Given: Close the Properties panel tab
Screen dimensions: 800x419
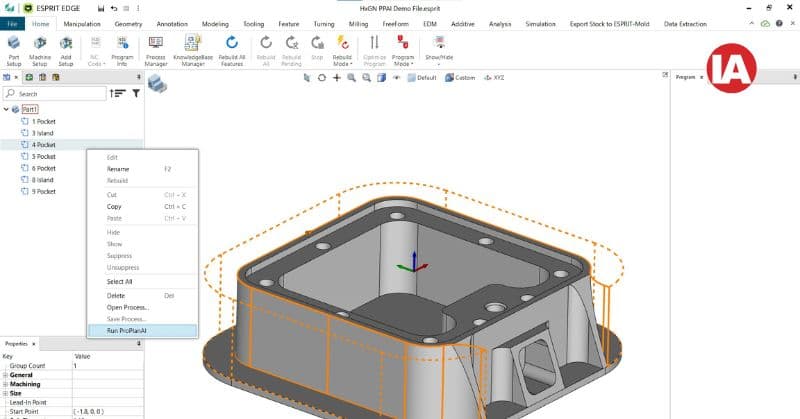Looking at the screenshot, I should 34,344.
